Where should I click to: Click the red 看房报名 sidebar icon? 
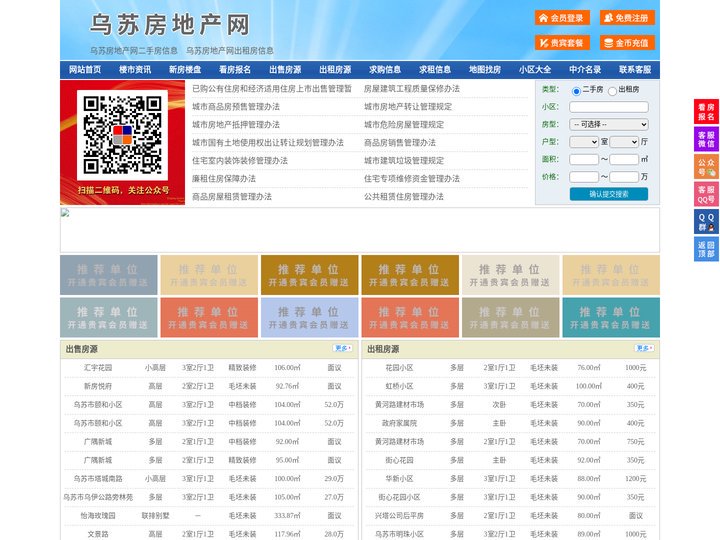[x=706, y=112]
